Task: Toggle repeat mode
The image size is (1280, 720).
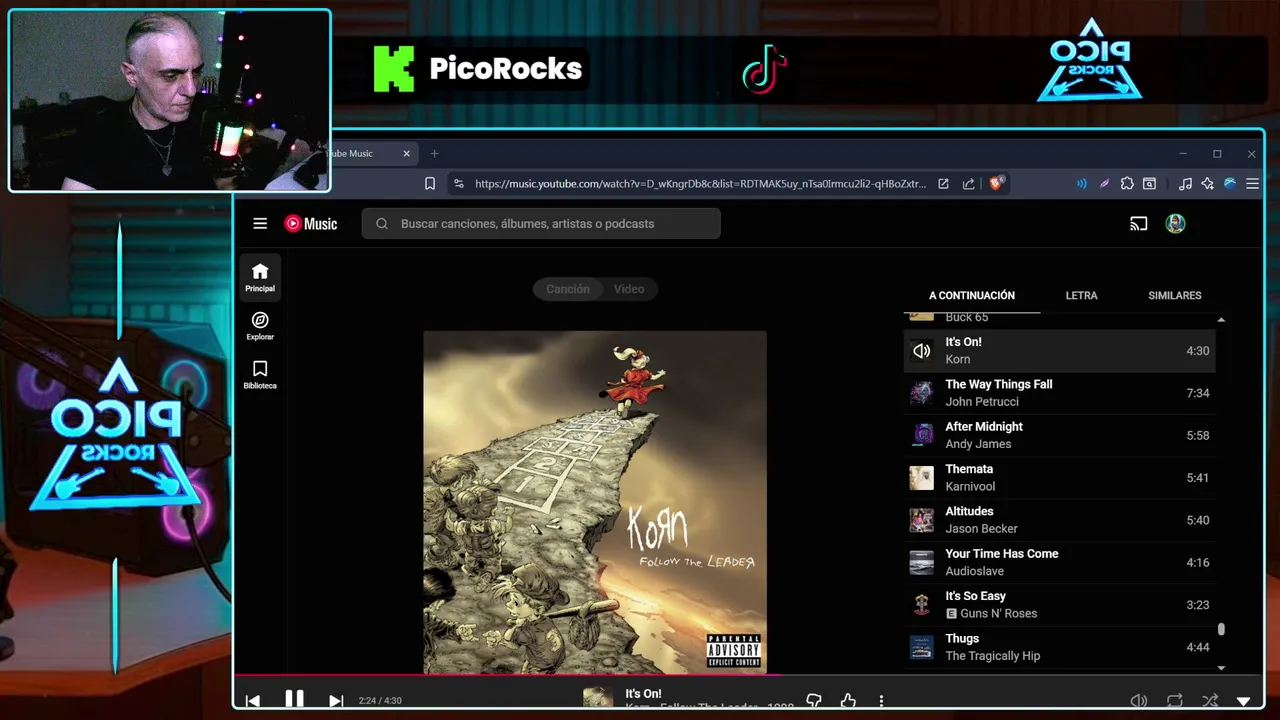Action: [1175, 701]
